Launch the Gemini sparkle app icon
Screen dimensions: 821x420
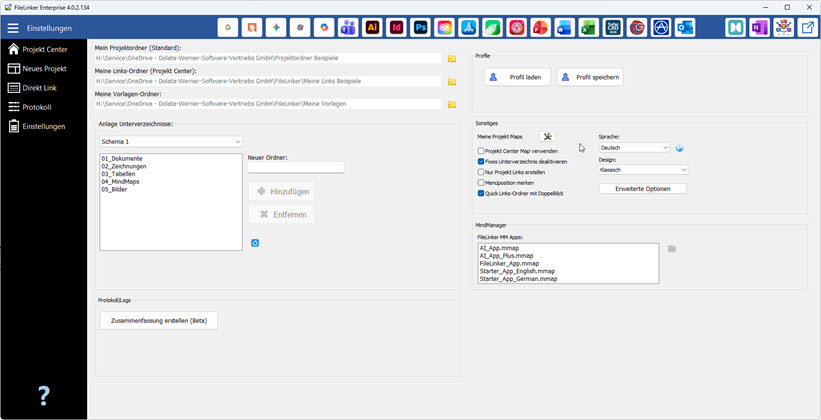[276, 28]
